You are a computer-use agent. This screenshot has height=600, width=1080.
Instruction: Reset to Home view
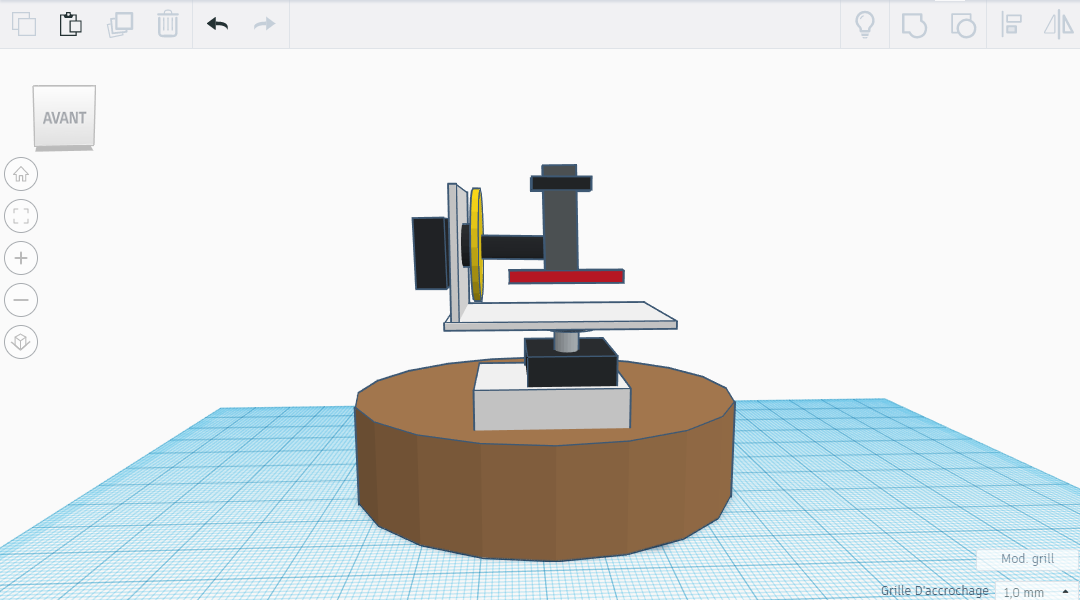[x=21, y=174]
